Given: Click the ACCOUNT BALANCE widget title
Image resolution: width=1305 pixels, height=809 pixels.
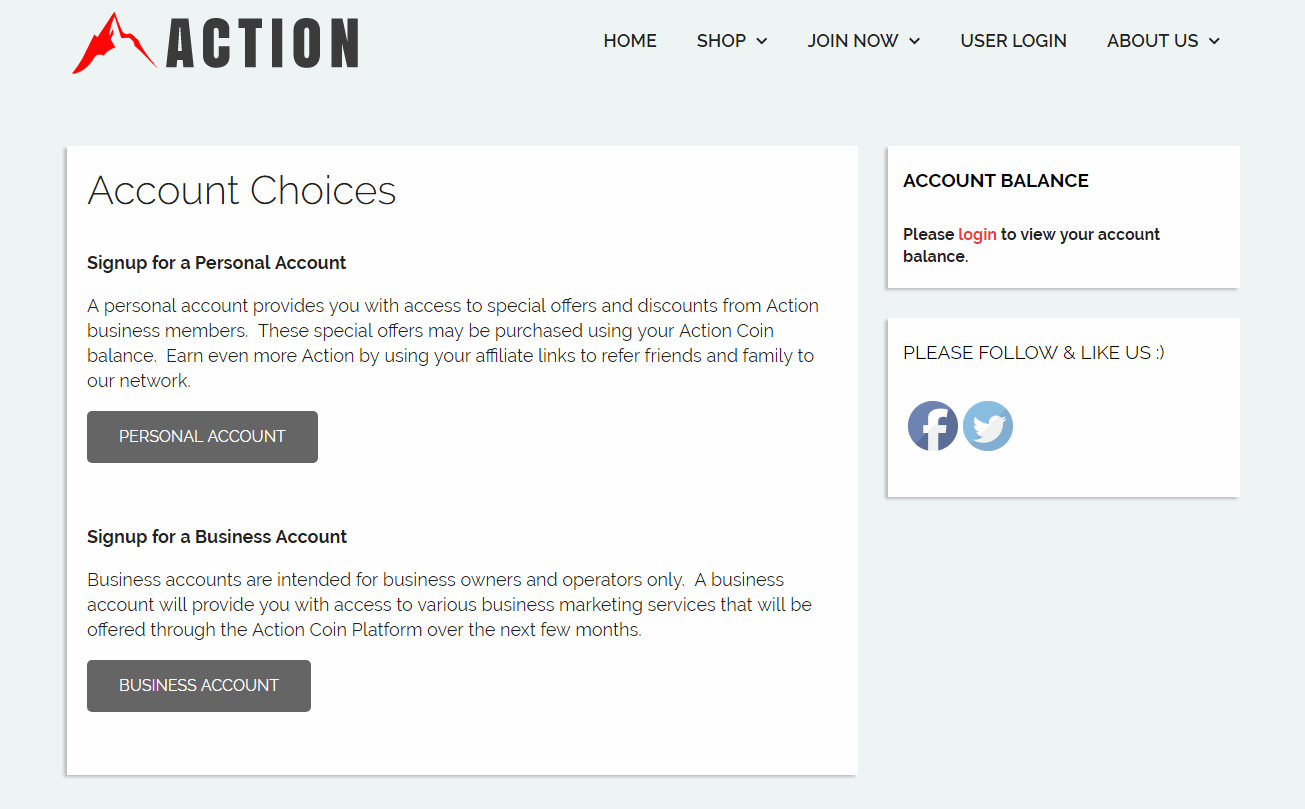Looking at the screenshot, I should tap(995, 181).
